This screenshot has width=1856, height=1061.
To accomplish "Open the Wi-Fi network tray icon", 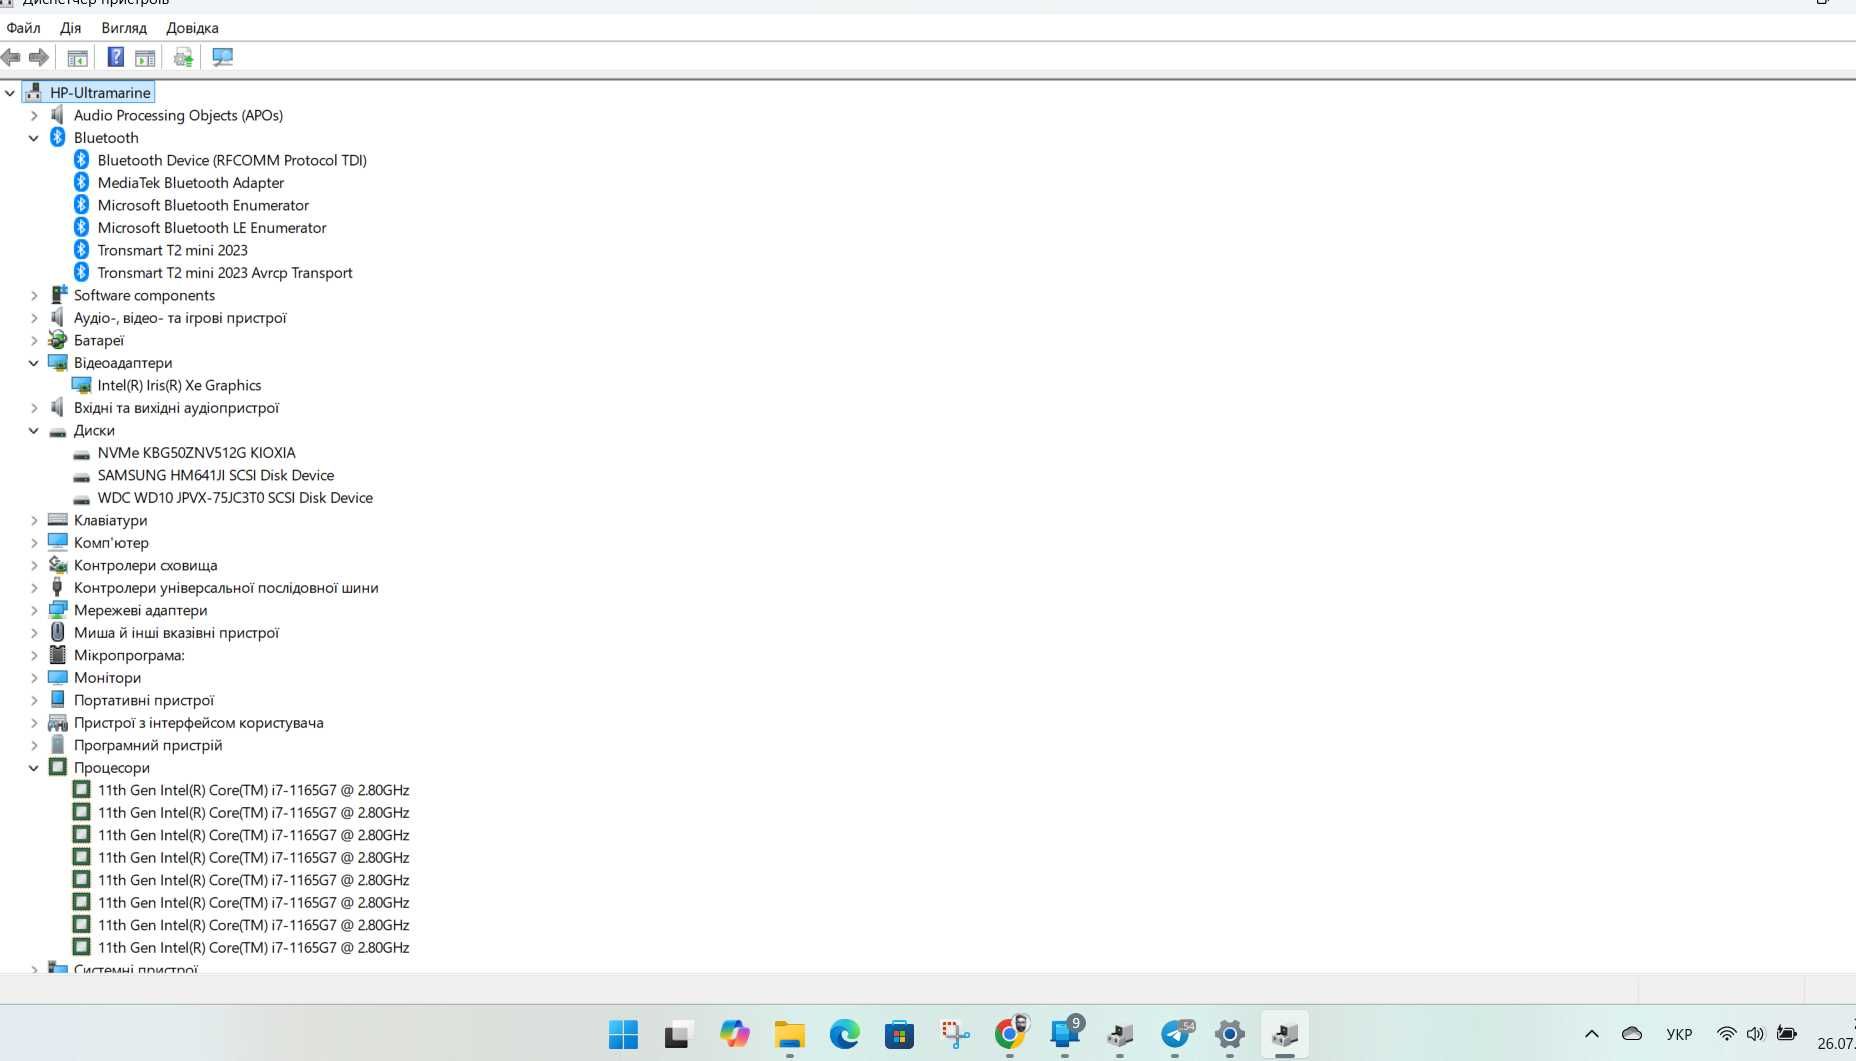I will (x=1726, y=1034).
